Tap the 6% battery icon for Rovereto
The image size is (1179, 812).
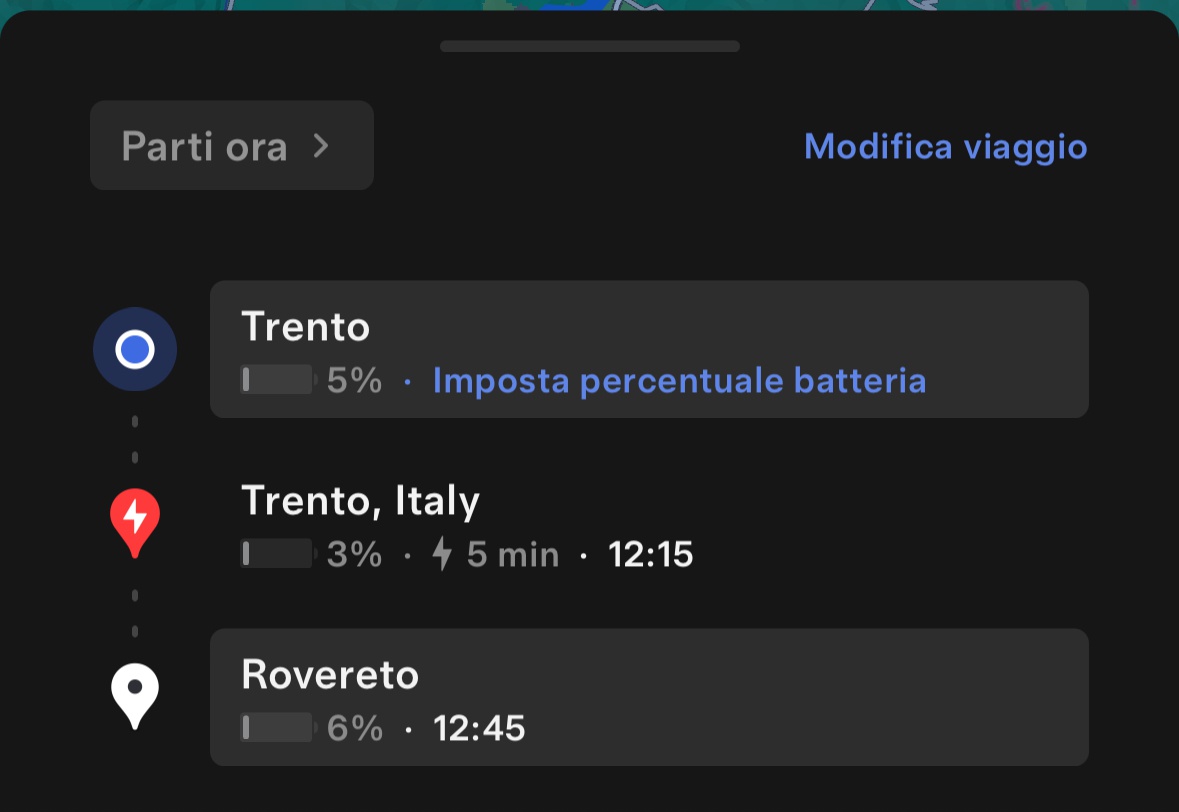click(278, 728)
